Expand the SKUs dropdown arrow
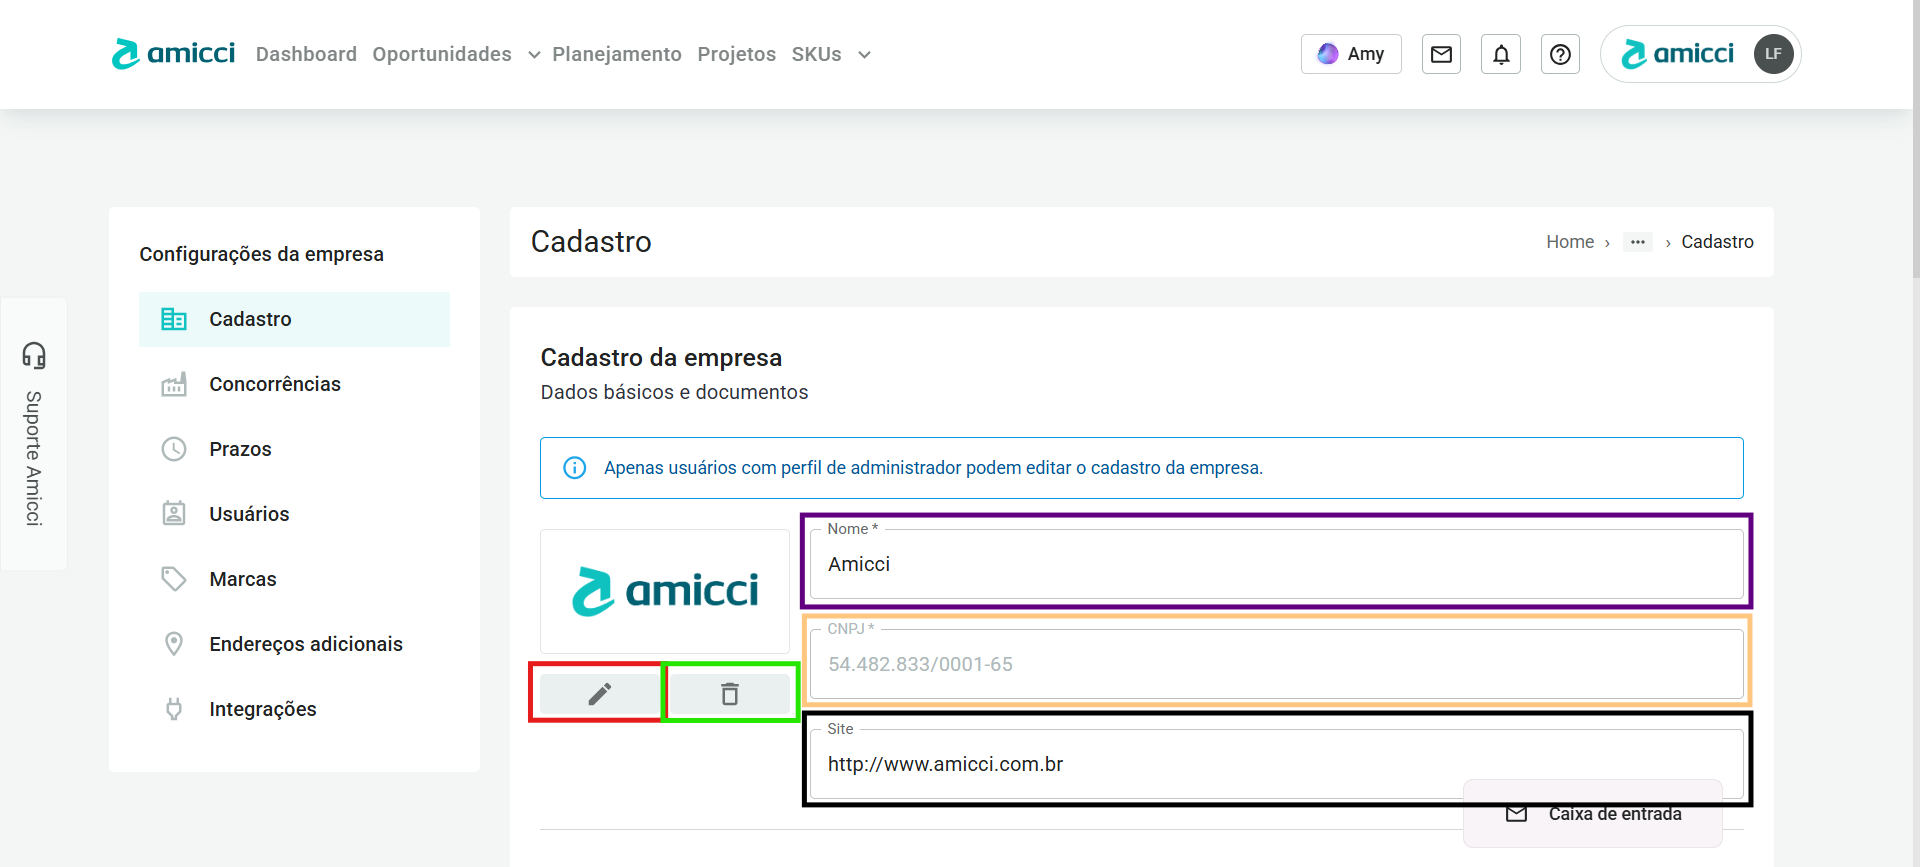The width and height of the screenshot is (1920, 867). pos(864,55)
